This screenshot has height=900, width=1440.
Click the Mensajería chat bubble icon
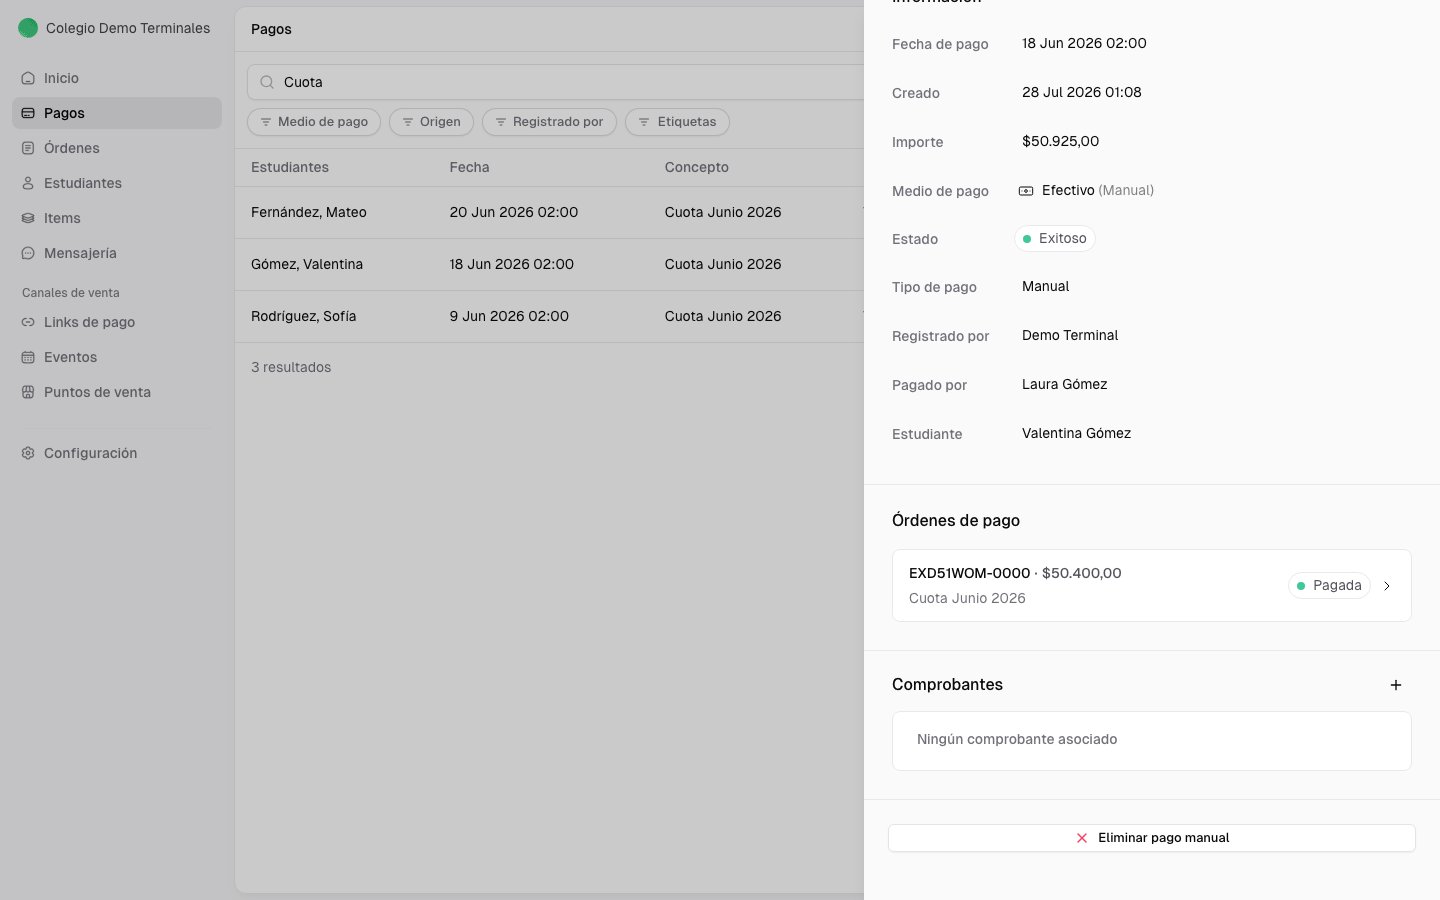[x=28, y=253]
